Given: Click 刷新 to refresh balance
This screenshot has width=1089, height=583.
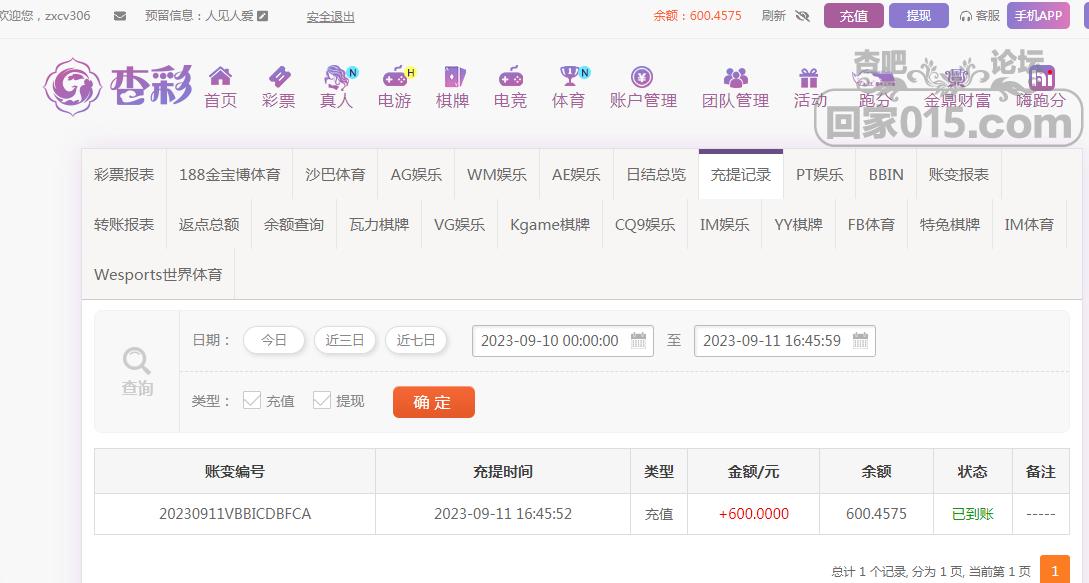Looking at the screenshot, I should [773, 15].
